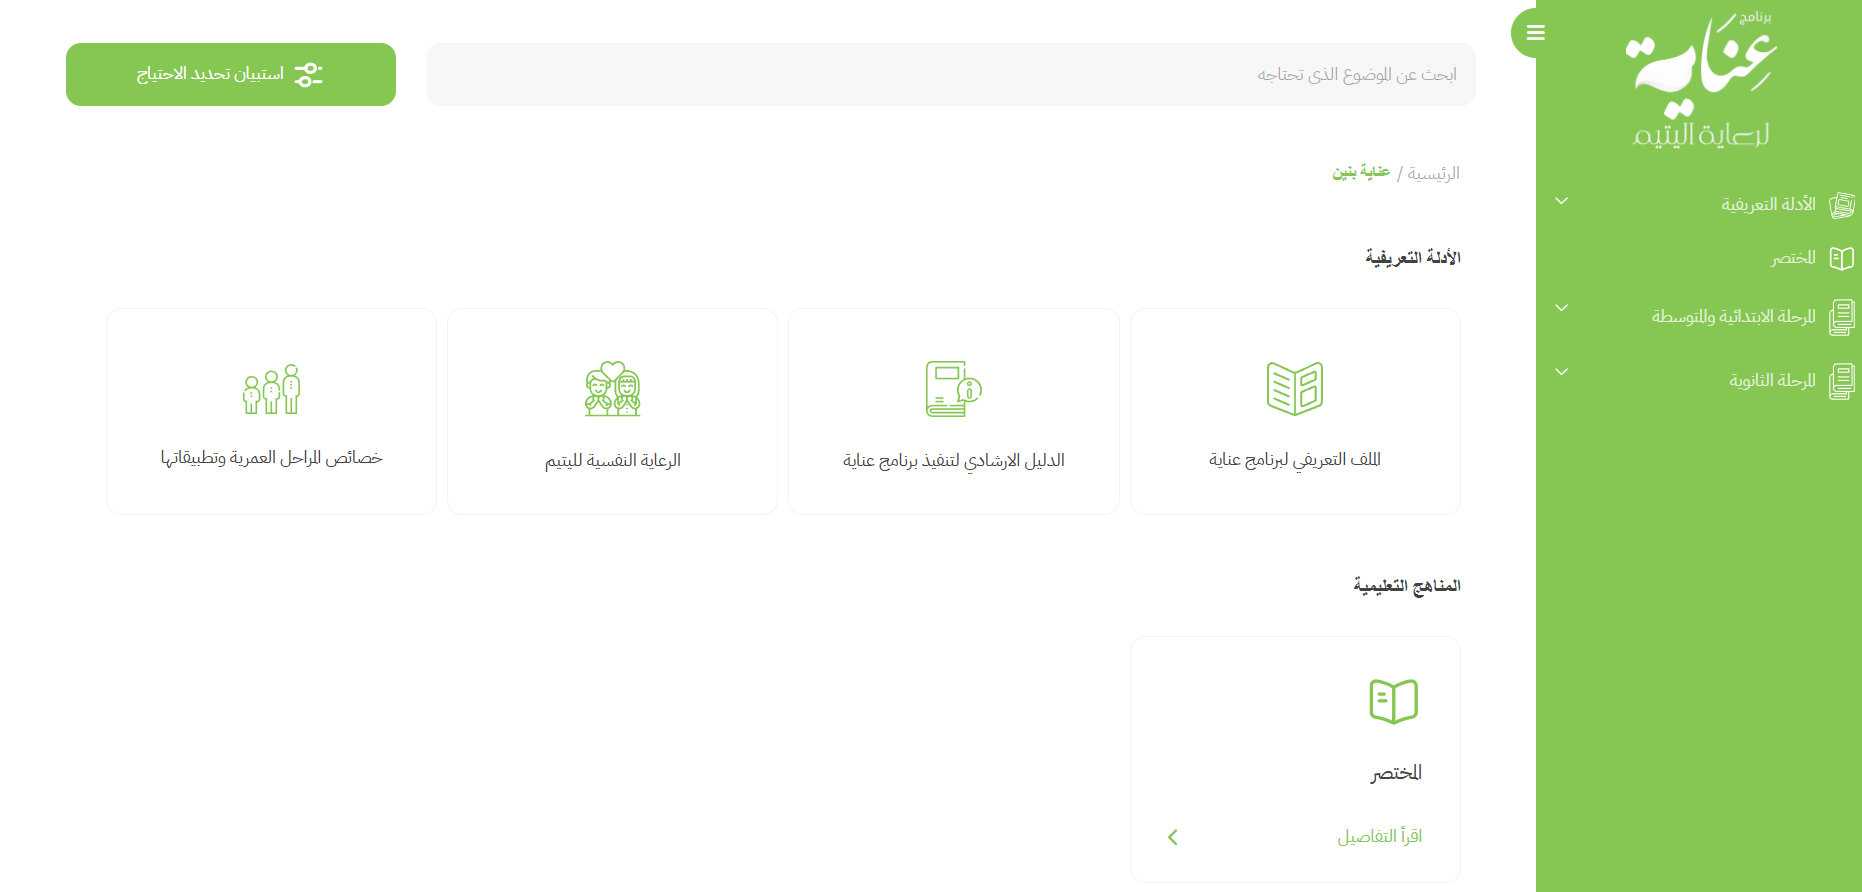1862x892 pixels.
Task: Click the hamburger menu toggle button
Action: coord(1535,33)
